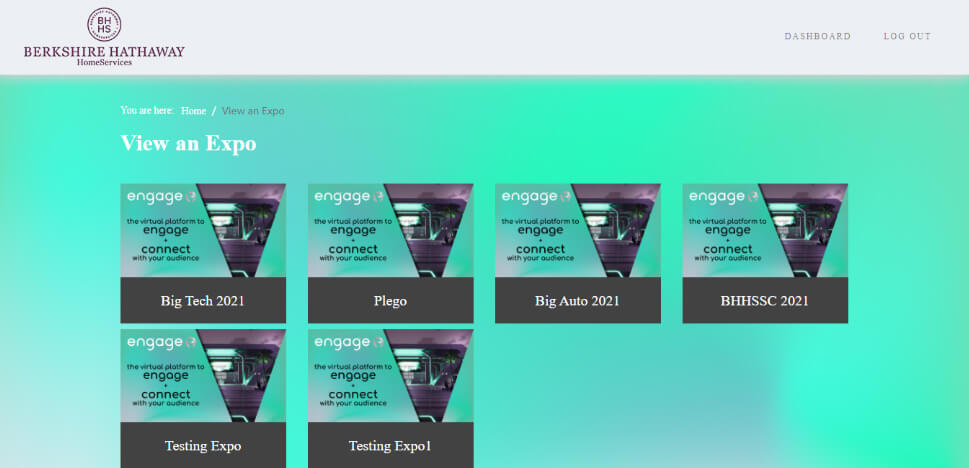Viewport: 969px width, 468px height.
Task: Click the 'You are here:' text
Action: (147, 110)
